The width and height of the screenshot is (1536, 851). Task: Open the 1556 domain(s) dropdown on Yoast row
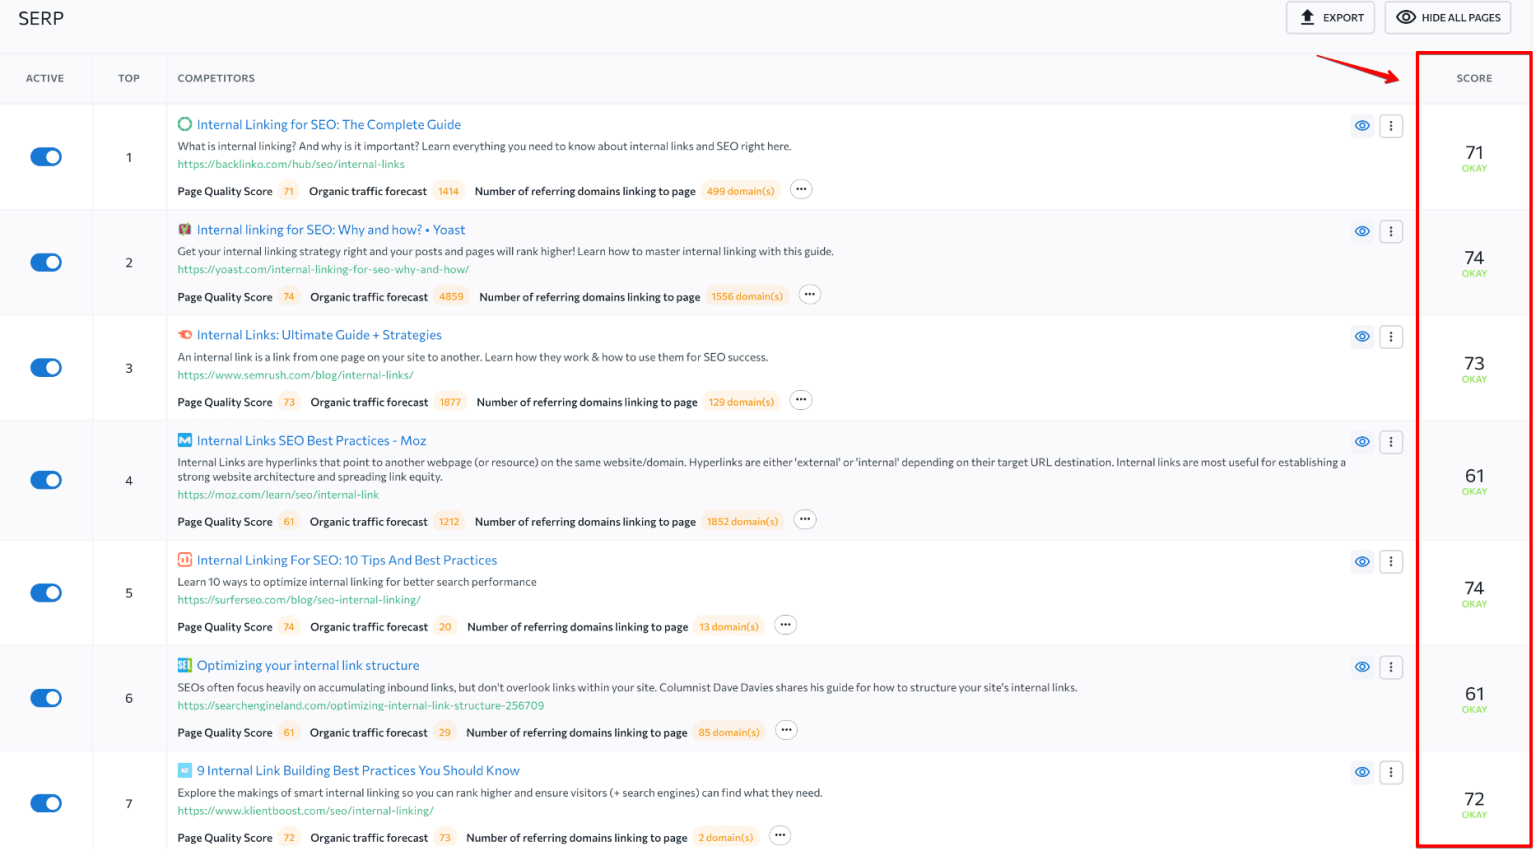pyautogui.click(x=747, y=296)
